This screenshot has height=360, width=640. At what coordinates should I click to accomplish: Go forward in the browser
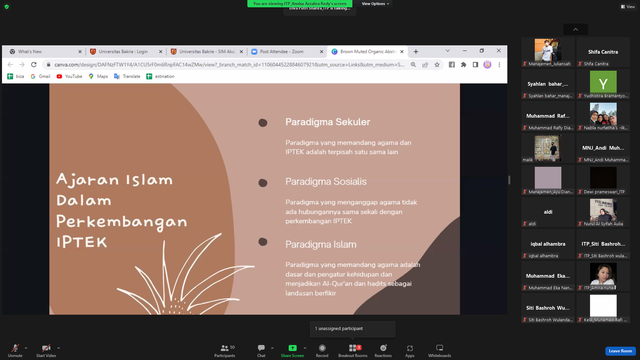click(22, 64)
